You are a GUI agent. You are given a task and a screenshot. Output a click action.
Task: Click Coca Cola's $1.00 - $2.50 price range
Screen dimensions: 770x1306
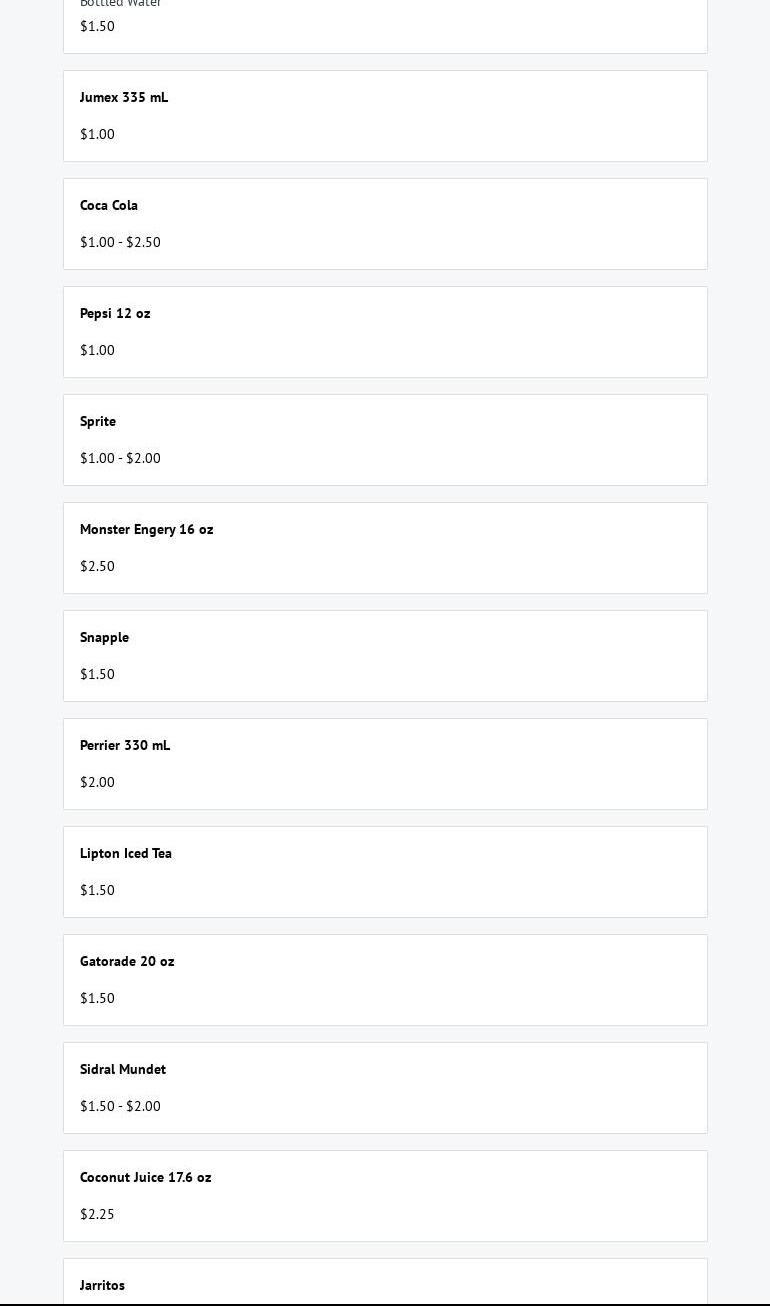(x=120, y=243)
